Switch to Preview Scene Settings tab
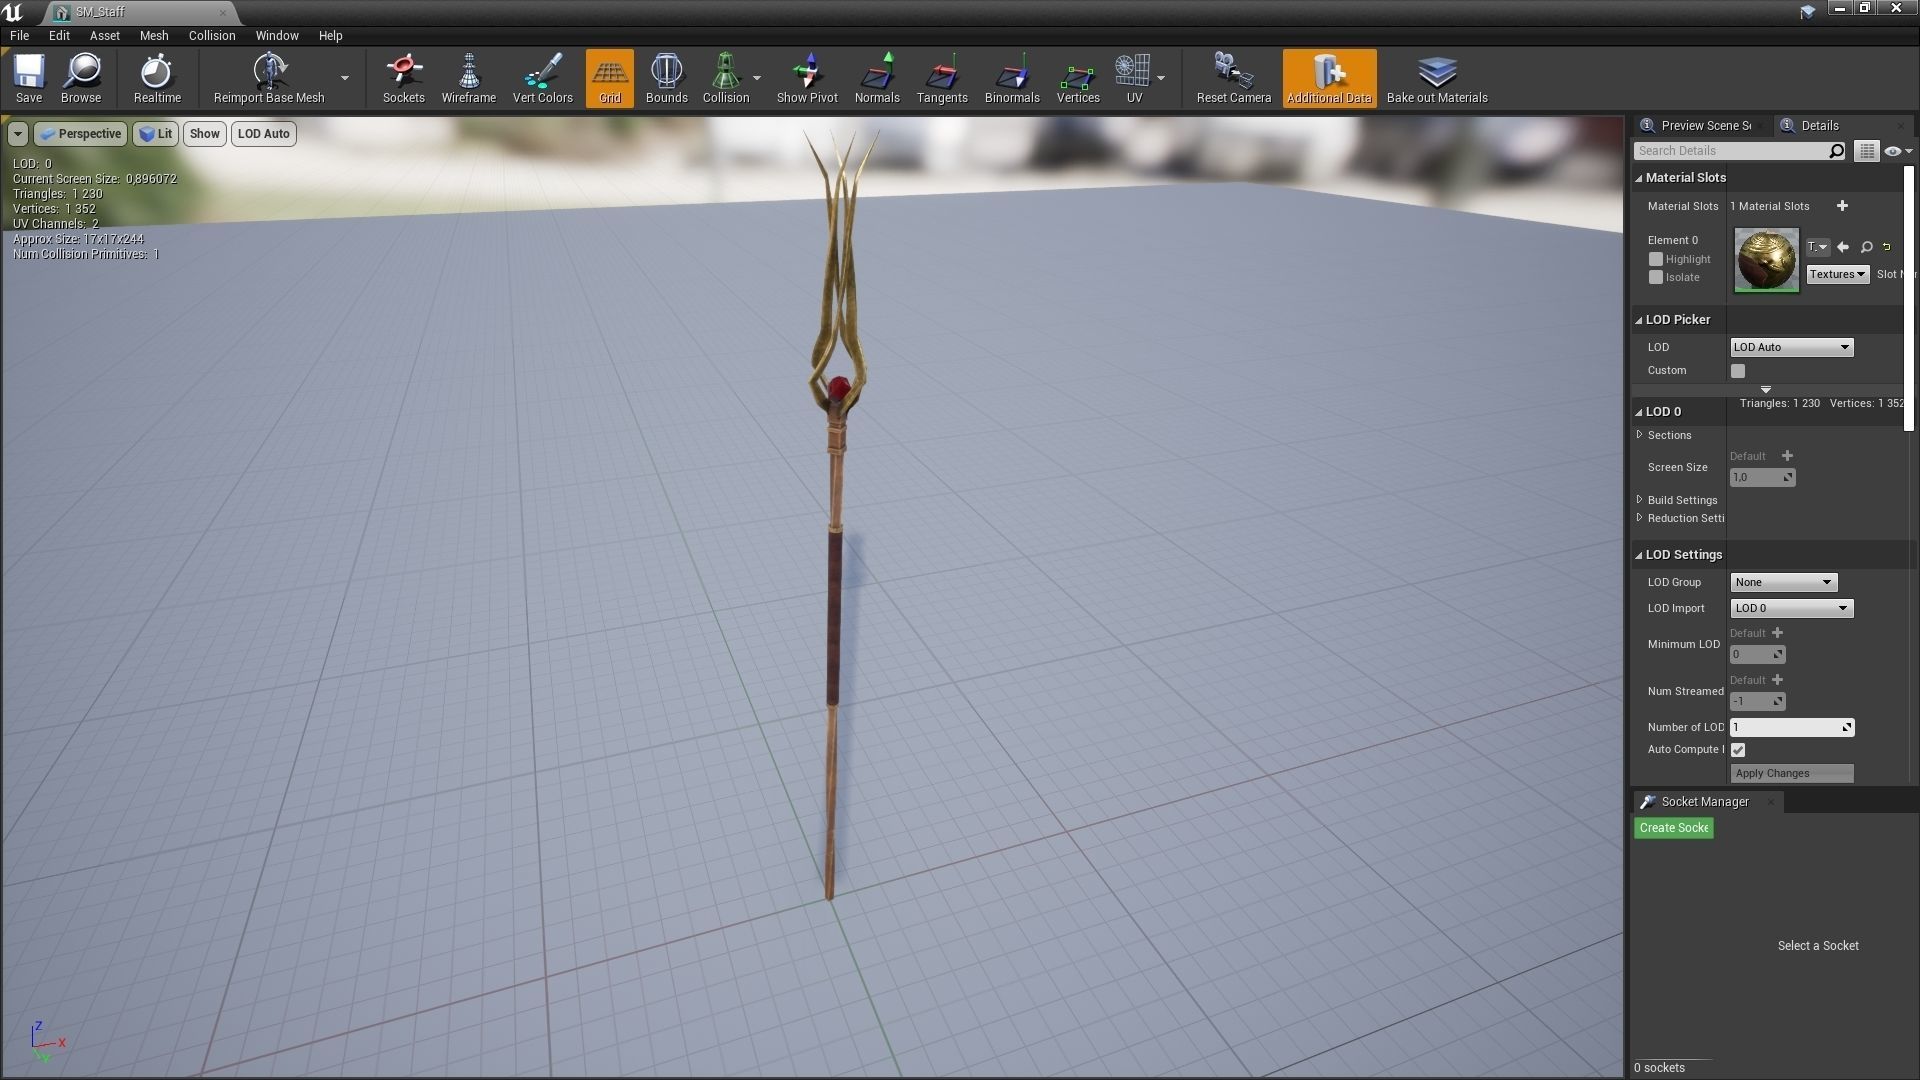Image resolution: width=1920 pixels, height=1080 pixels. 1704,125
